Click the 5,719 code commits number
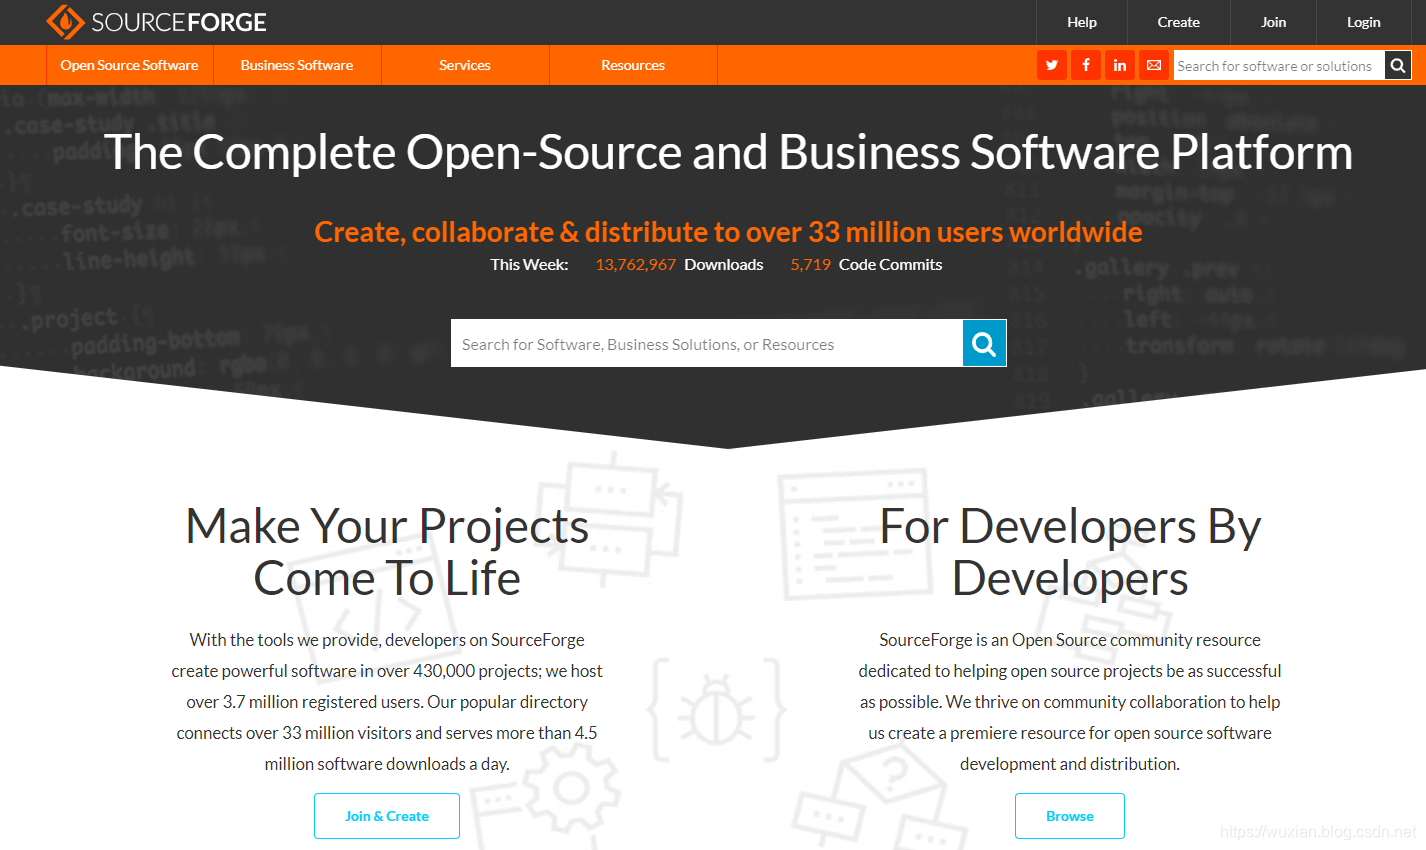The height and width of the screenshot is (850, 1426). tap(811, 265)
